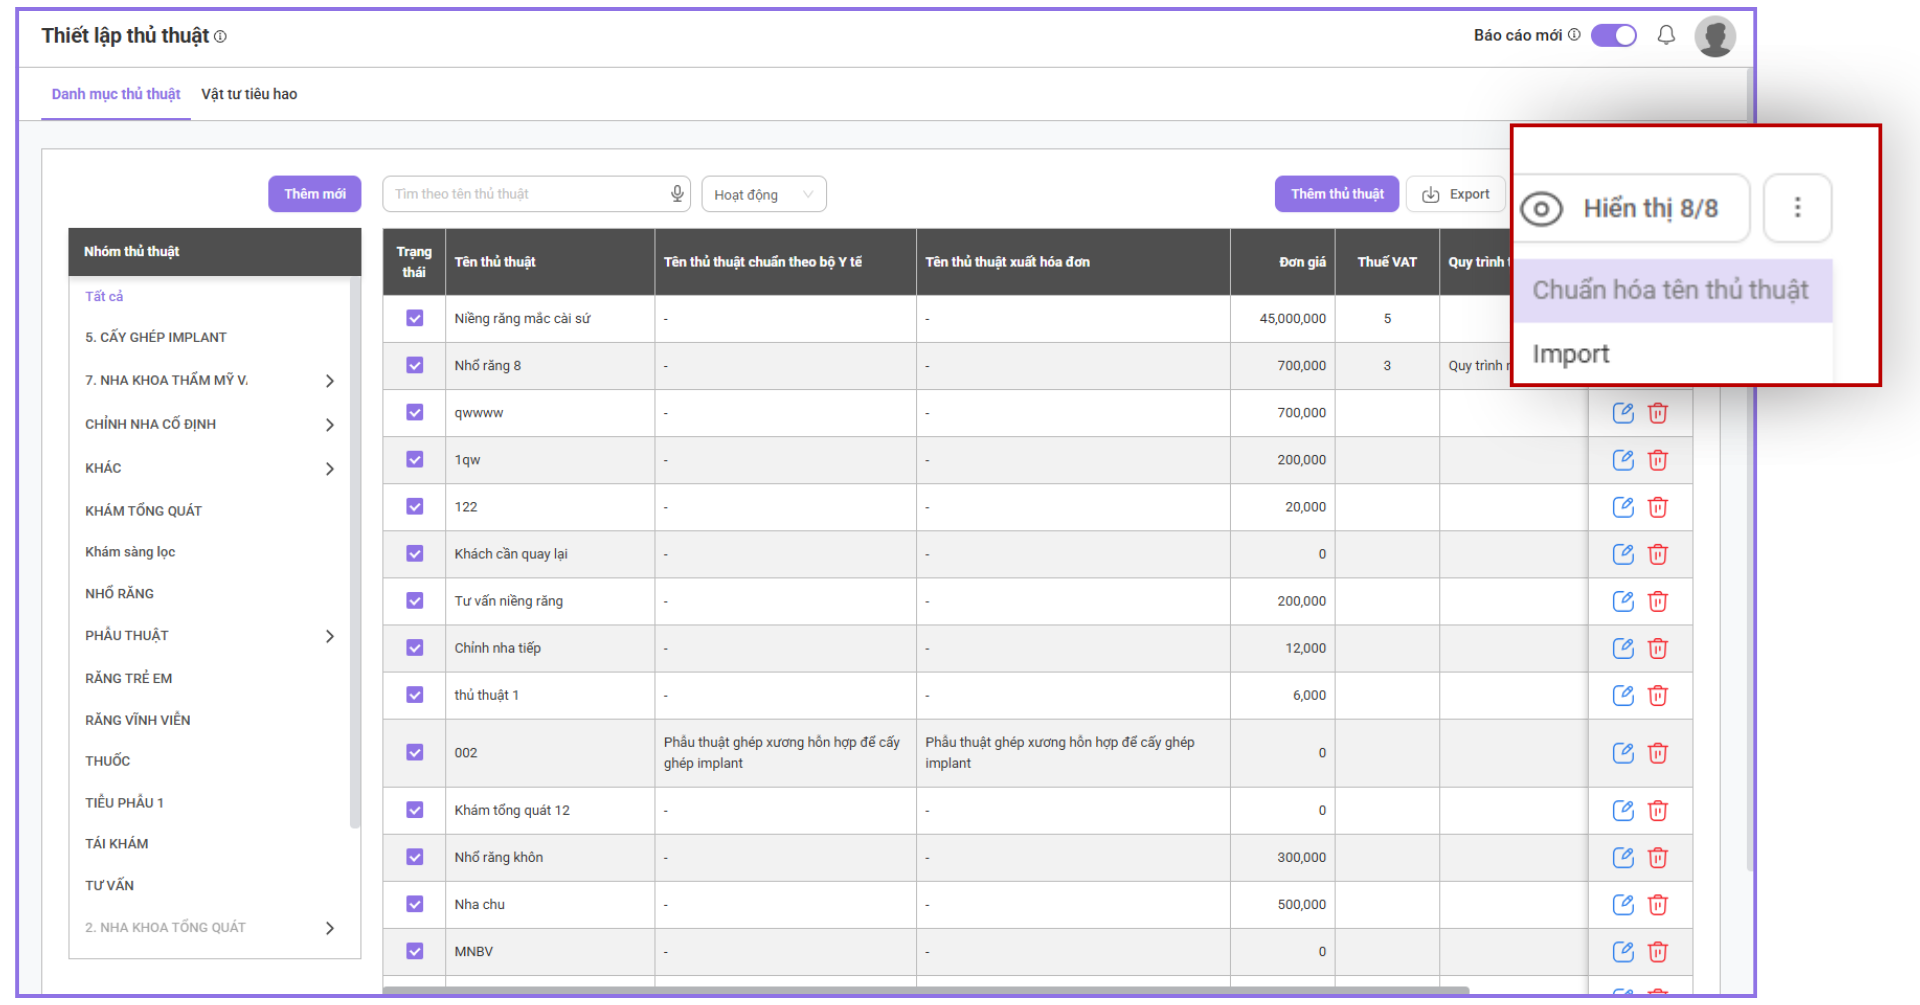Click delete icon for Nha chu row
The height and width of the screenshot is (1005, 1920).
coord(1658,904)
